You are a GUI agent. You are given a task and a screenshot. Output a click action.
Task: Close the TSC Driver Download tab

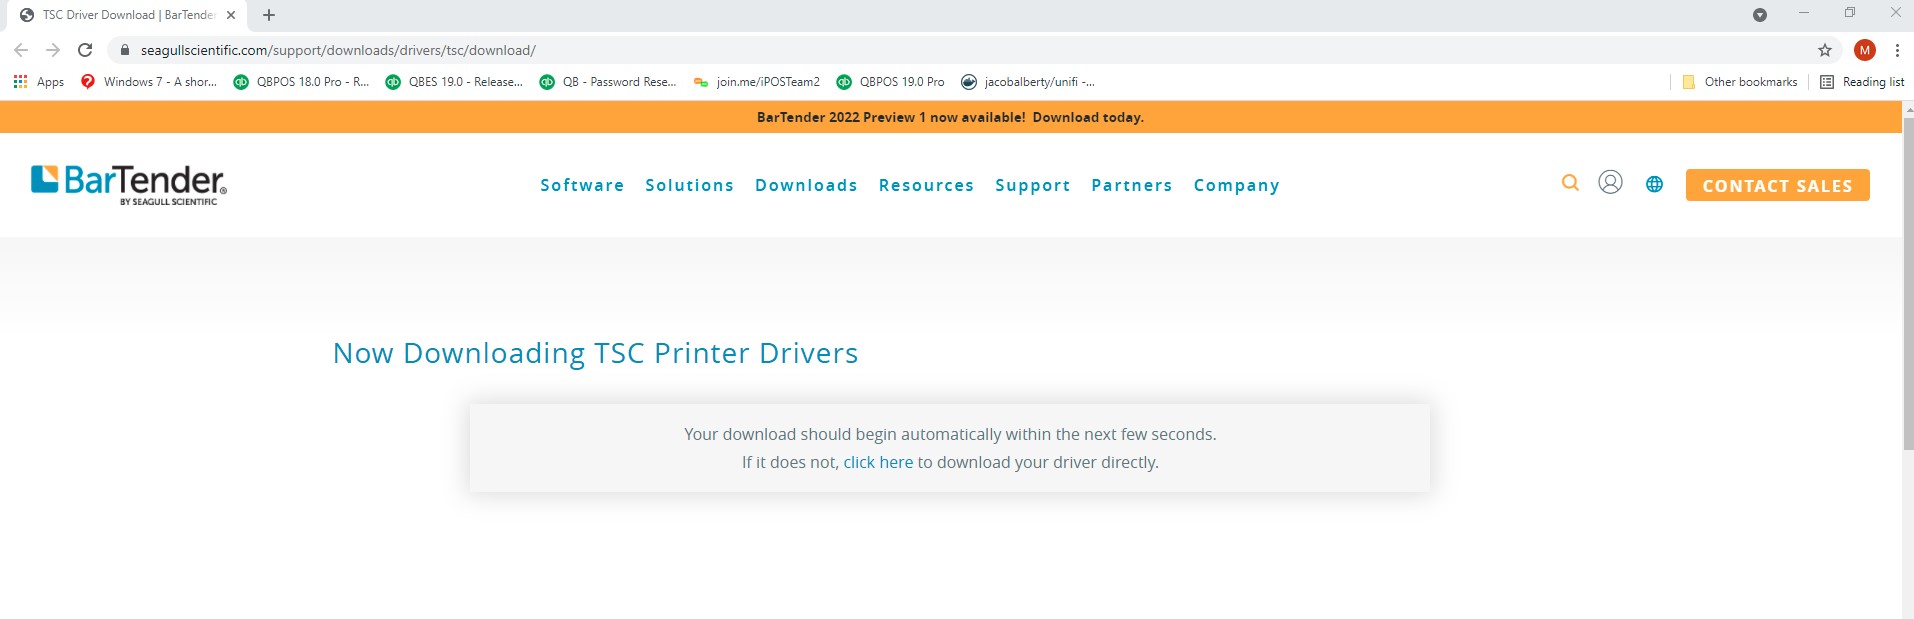[231, 15]
